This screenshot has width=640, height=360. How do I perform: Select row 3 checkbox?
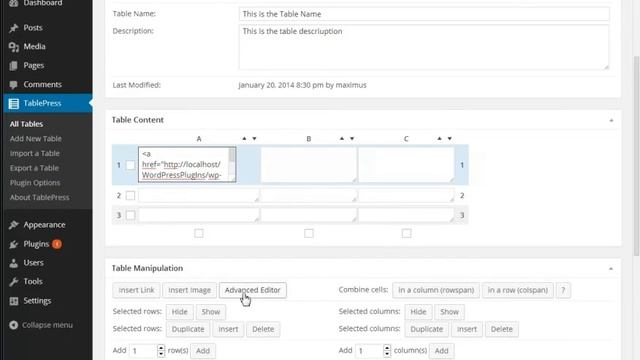[130, 215]
